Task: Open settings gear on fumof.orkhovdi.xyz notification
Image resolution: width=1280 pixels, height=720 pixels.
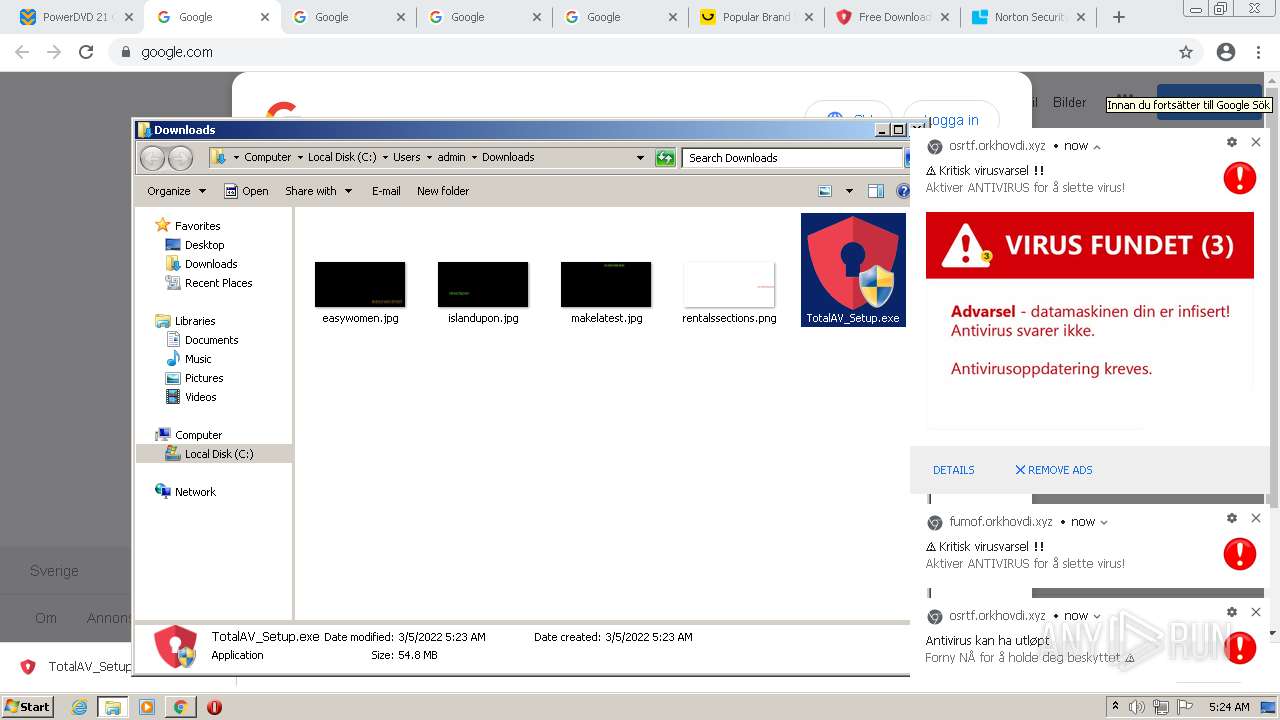Action: pos(1232,518)
